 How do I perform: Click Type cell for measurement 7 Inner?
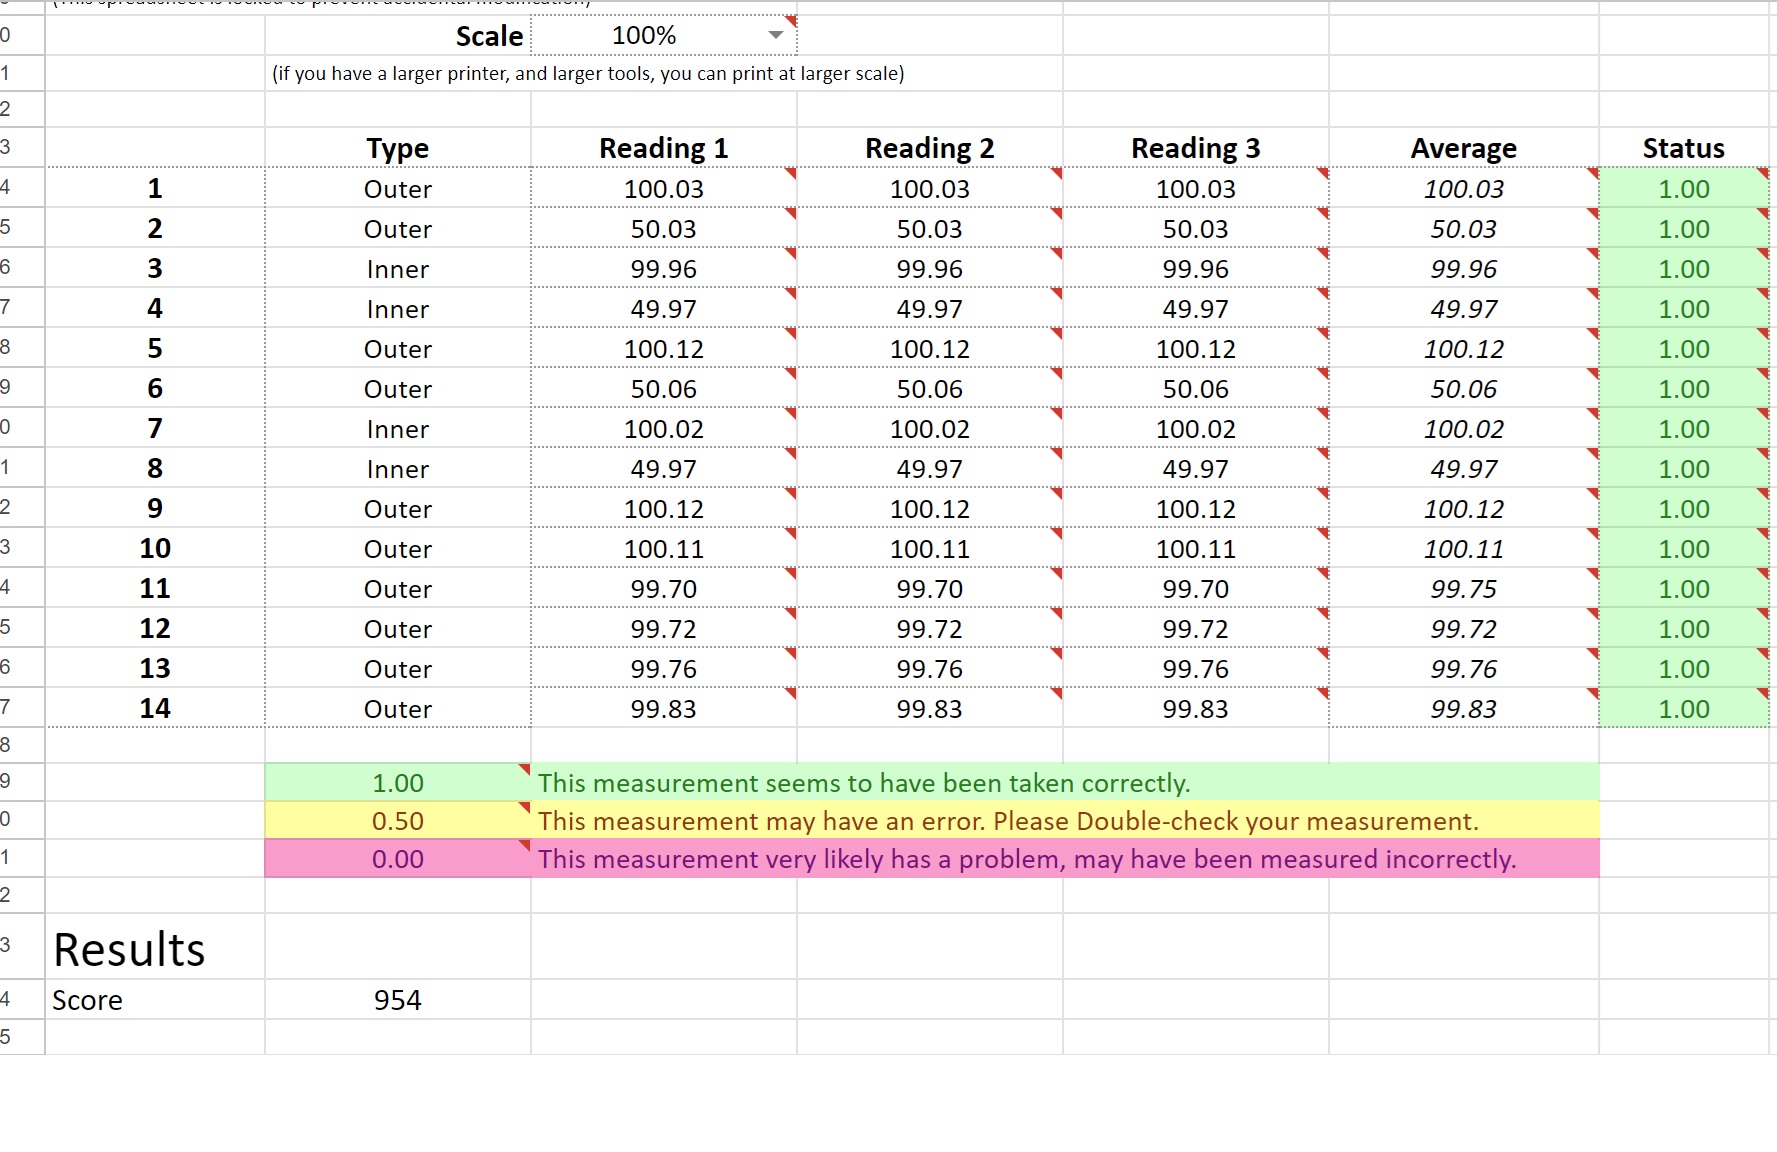click(x=397, y=428)
